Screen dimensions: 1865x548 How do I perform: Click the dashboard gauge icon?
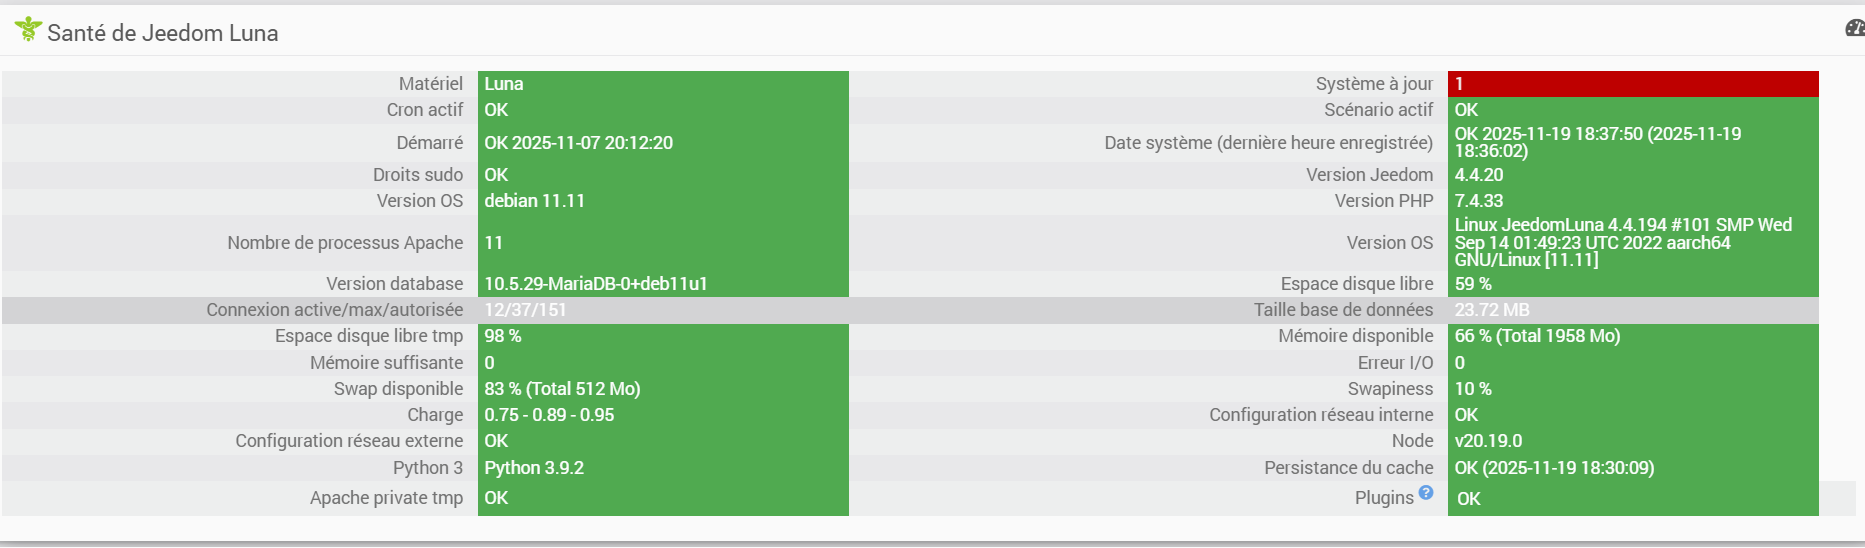[x=1855, y=28]
